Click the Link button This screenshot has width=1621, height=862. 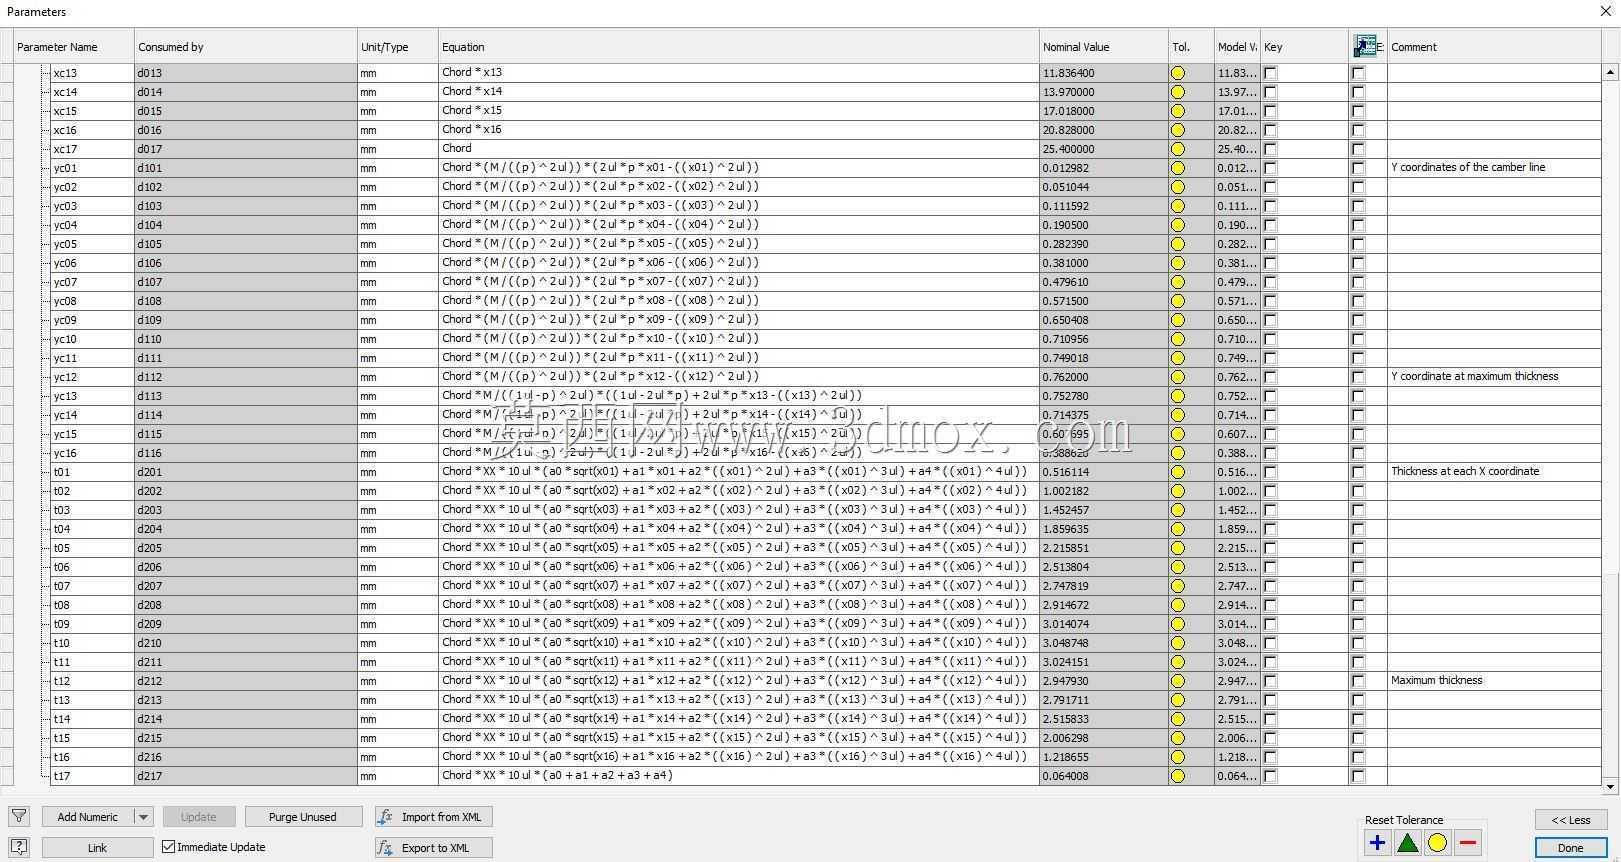(x=97, y=848)
